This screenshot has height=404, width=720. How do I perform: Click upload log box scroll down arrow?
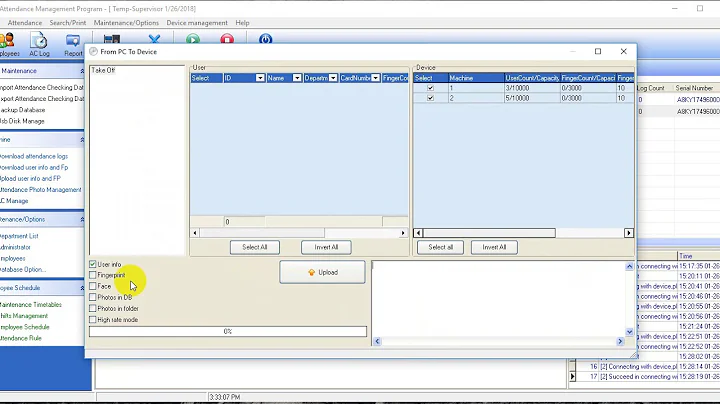pos(630,332)
